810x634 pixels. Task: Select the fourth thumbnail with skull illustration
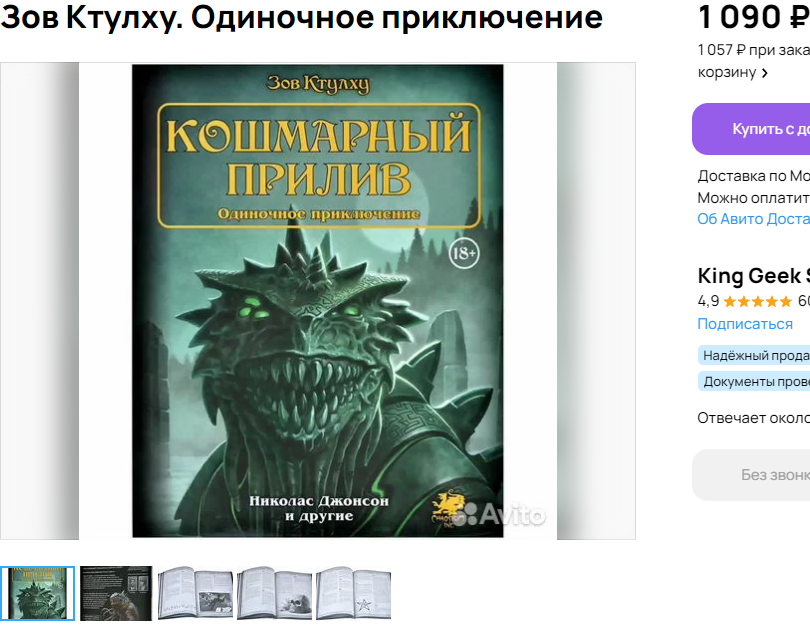(274, 593)
